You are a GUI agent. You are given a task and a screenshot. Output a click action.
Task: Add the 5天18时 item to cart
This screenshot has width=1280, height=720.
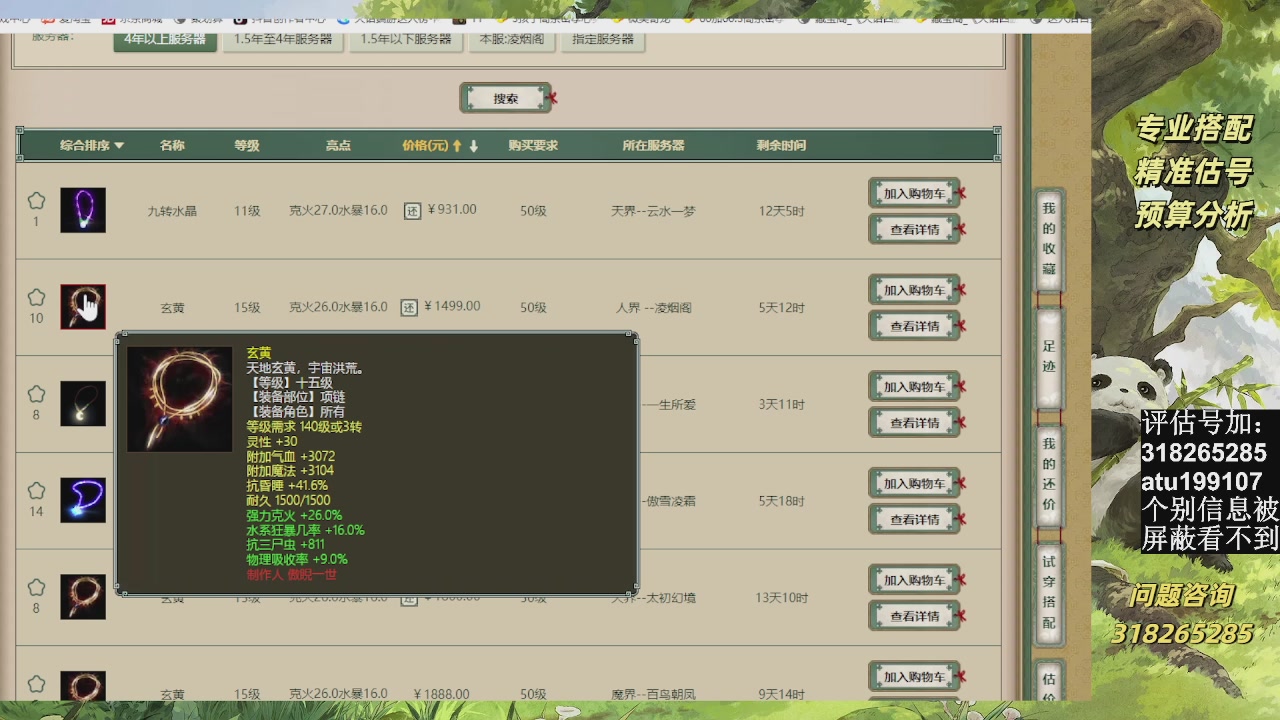pos(914,484)
